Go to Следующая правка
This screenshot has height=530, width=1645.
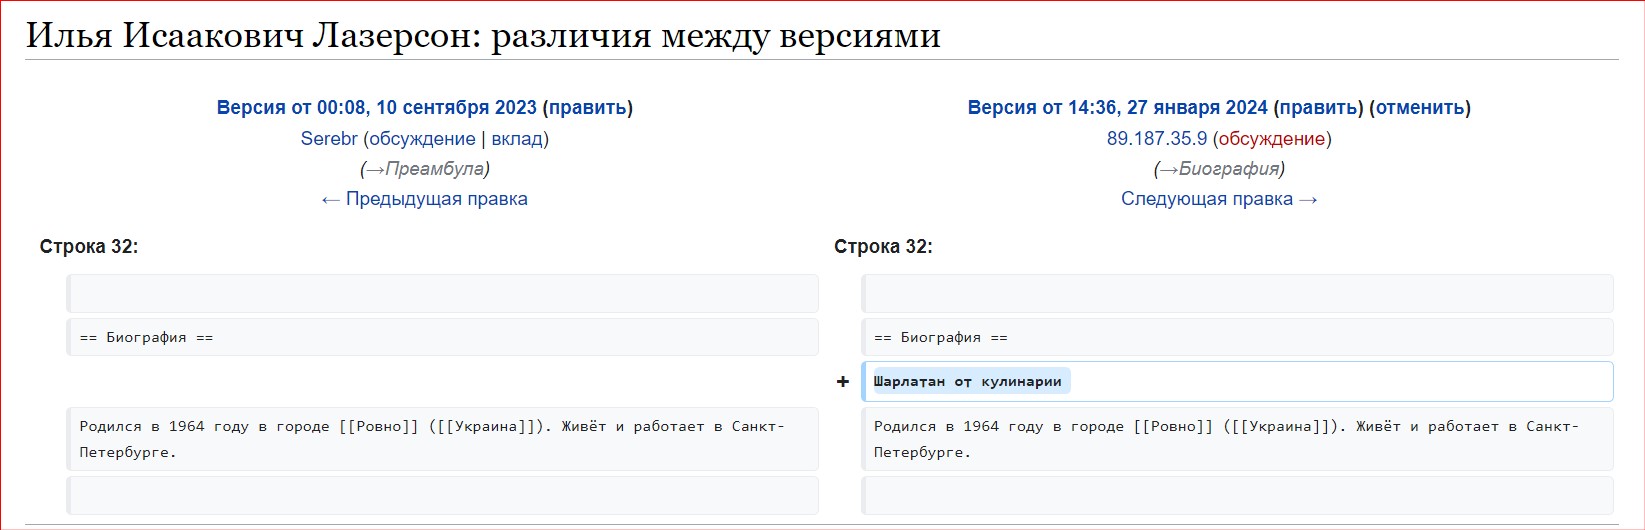pos(1219,199)
